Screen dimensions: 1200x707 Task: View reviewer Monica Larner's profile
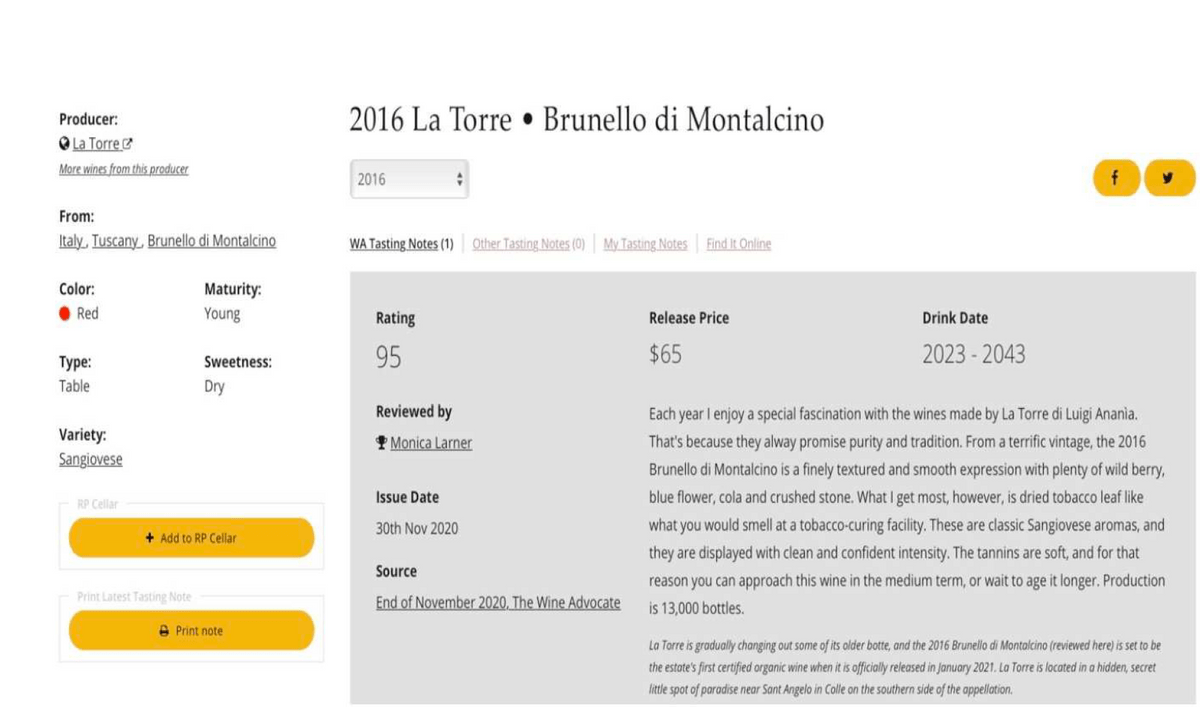point(431,443)
